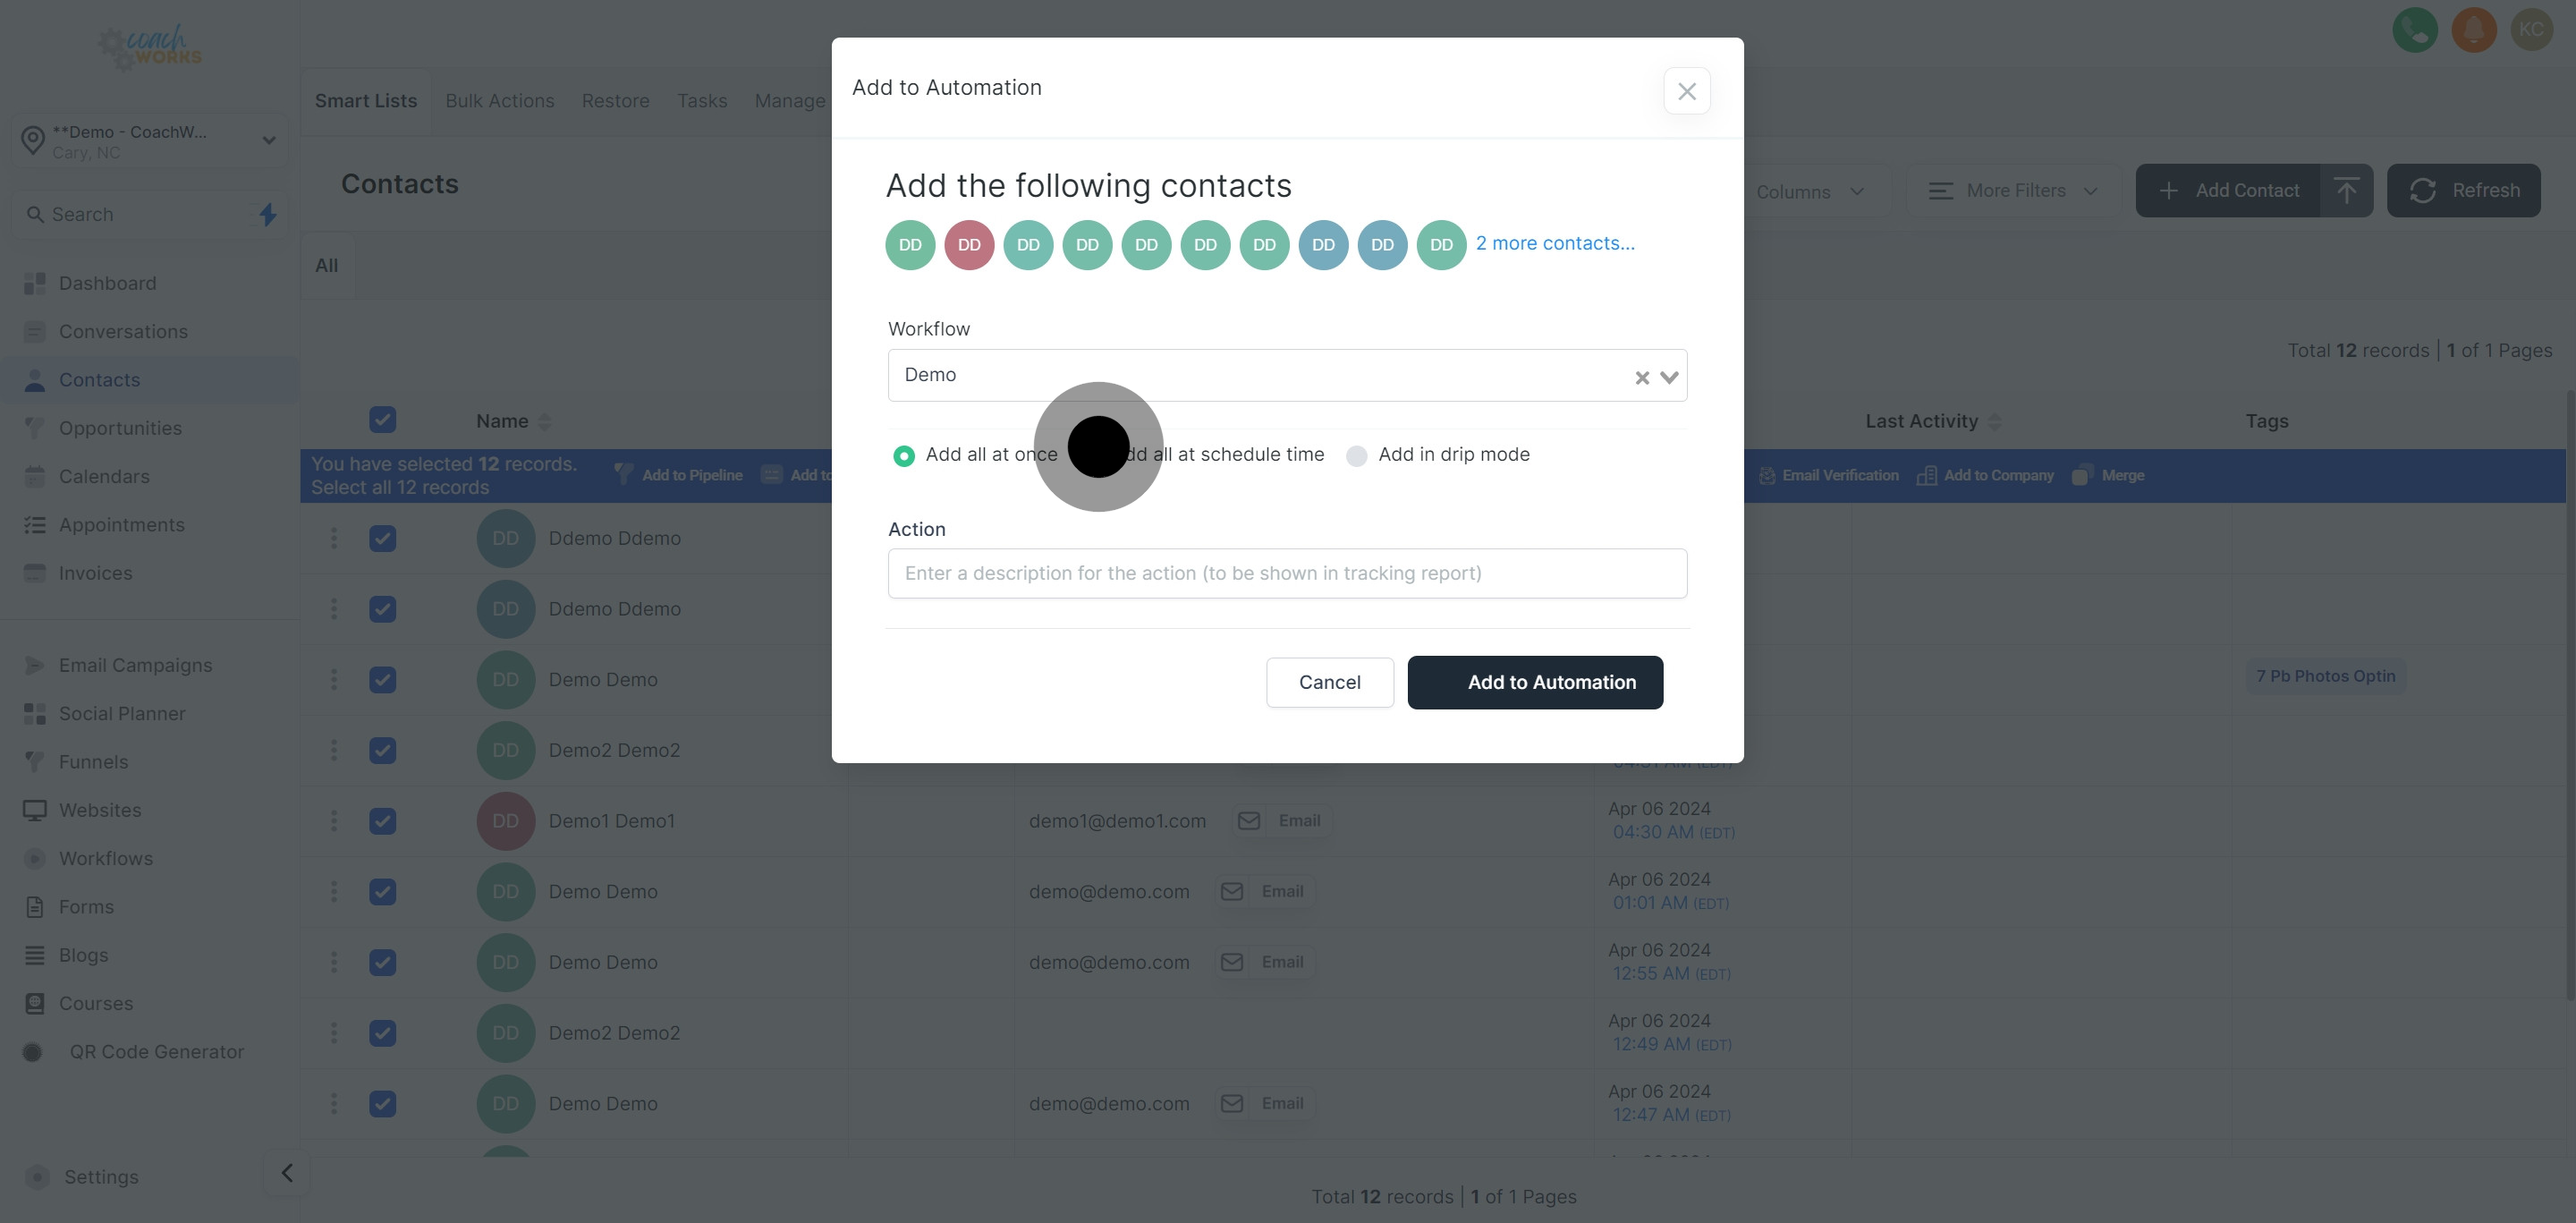Collapse sidebar with left chevron arrow

tap(287, 1173)
